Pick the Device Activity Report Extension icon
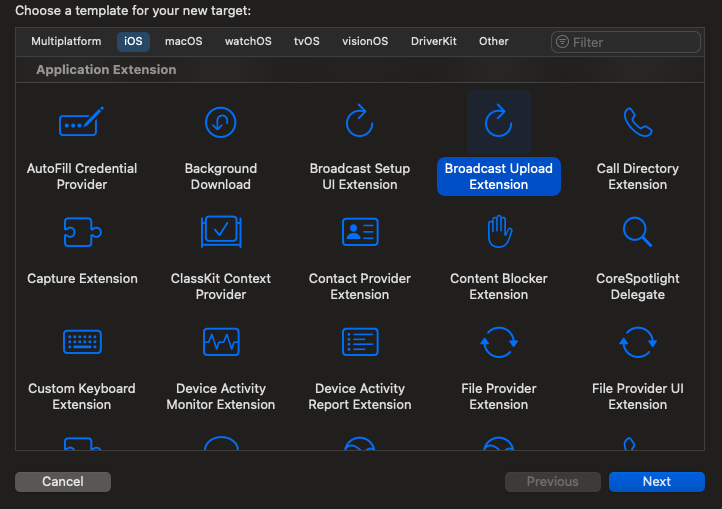Image resolution: width=722 pixels, height=509 pixels. tap(360, 342)
